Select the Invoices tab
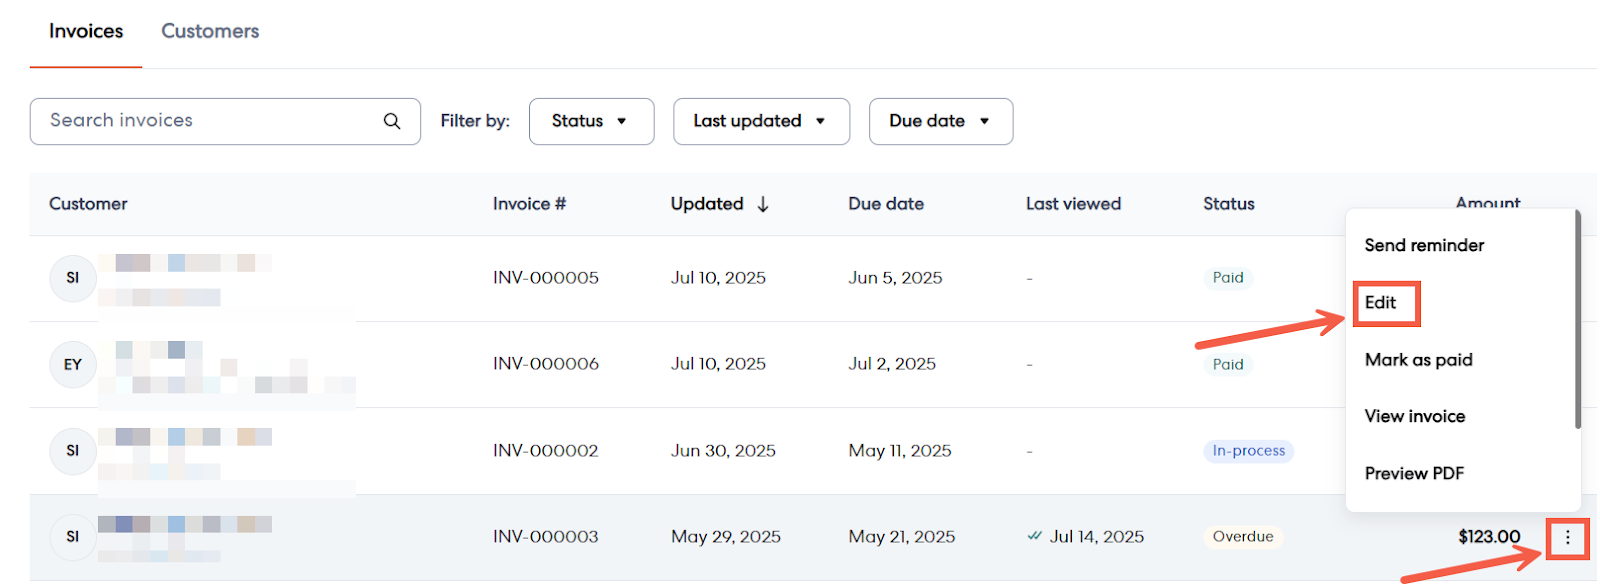 point(86,31)
